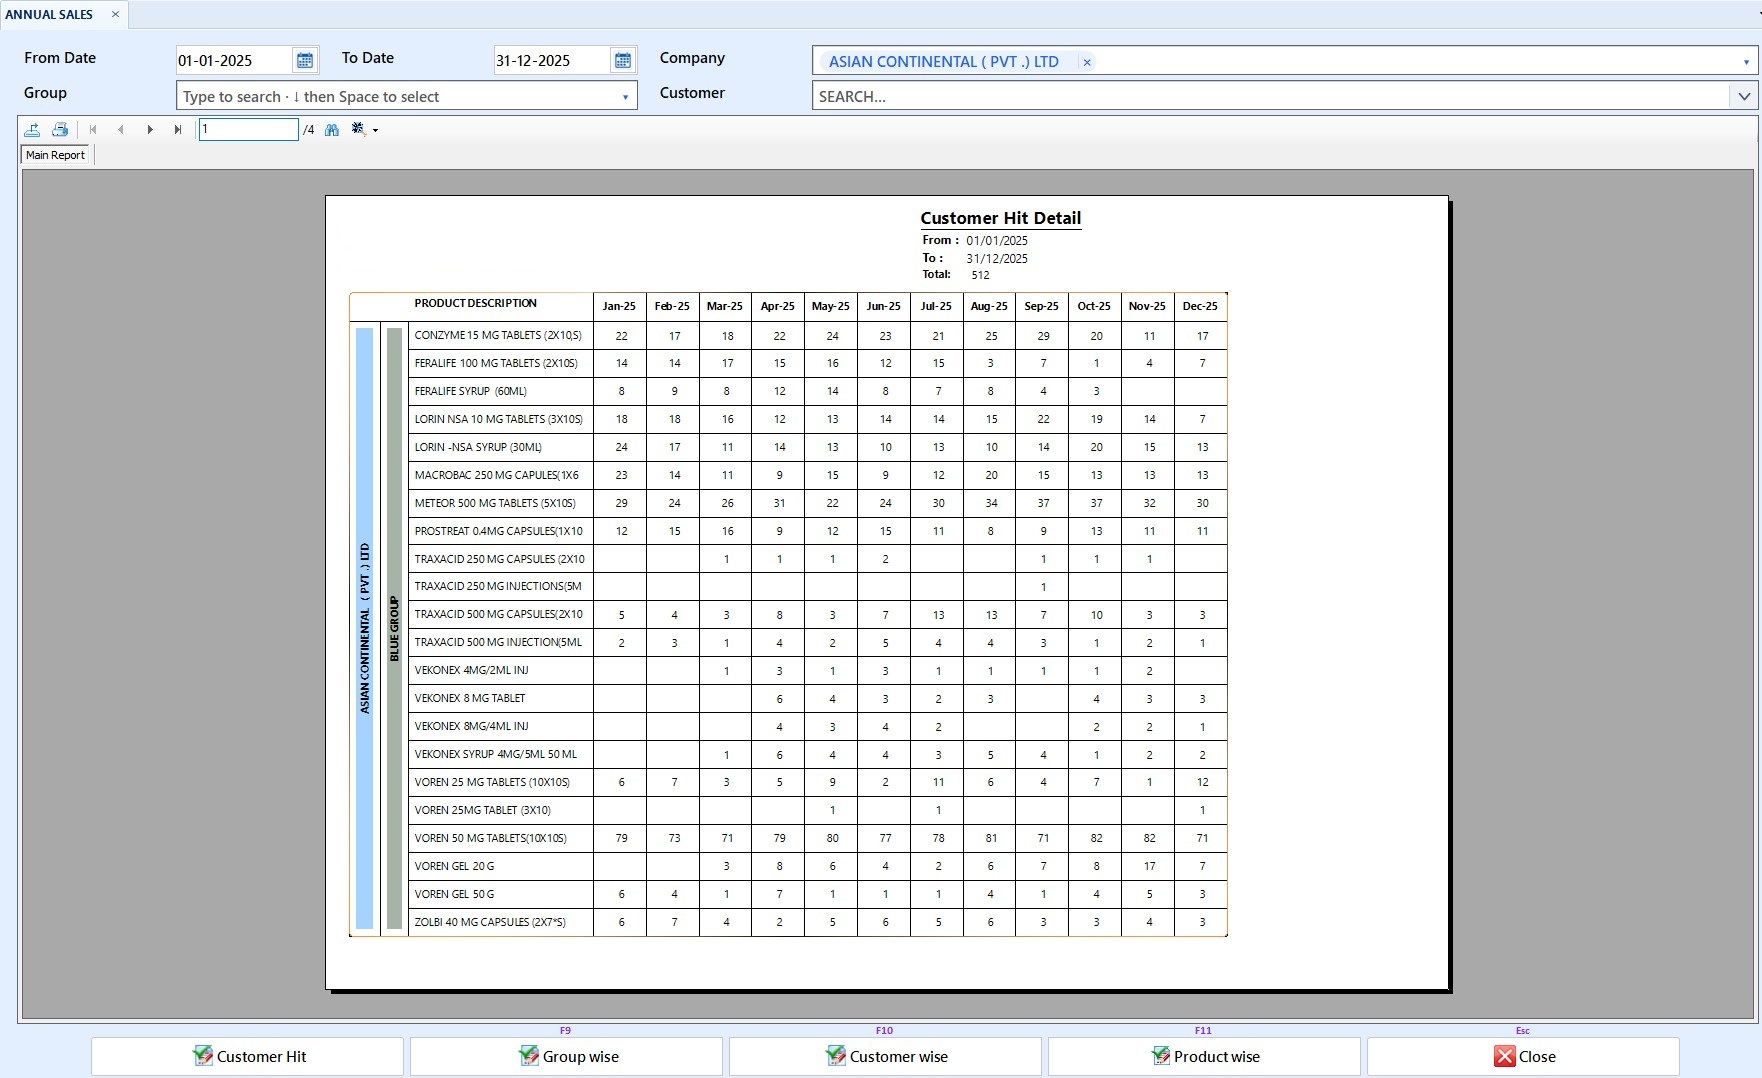Select the FERALIFE SYRUP (60ML) row label
The height and width of the screenshot is (1078, 1762).
470,391
